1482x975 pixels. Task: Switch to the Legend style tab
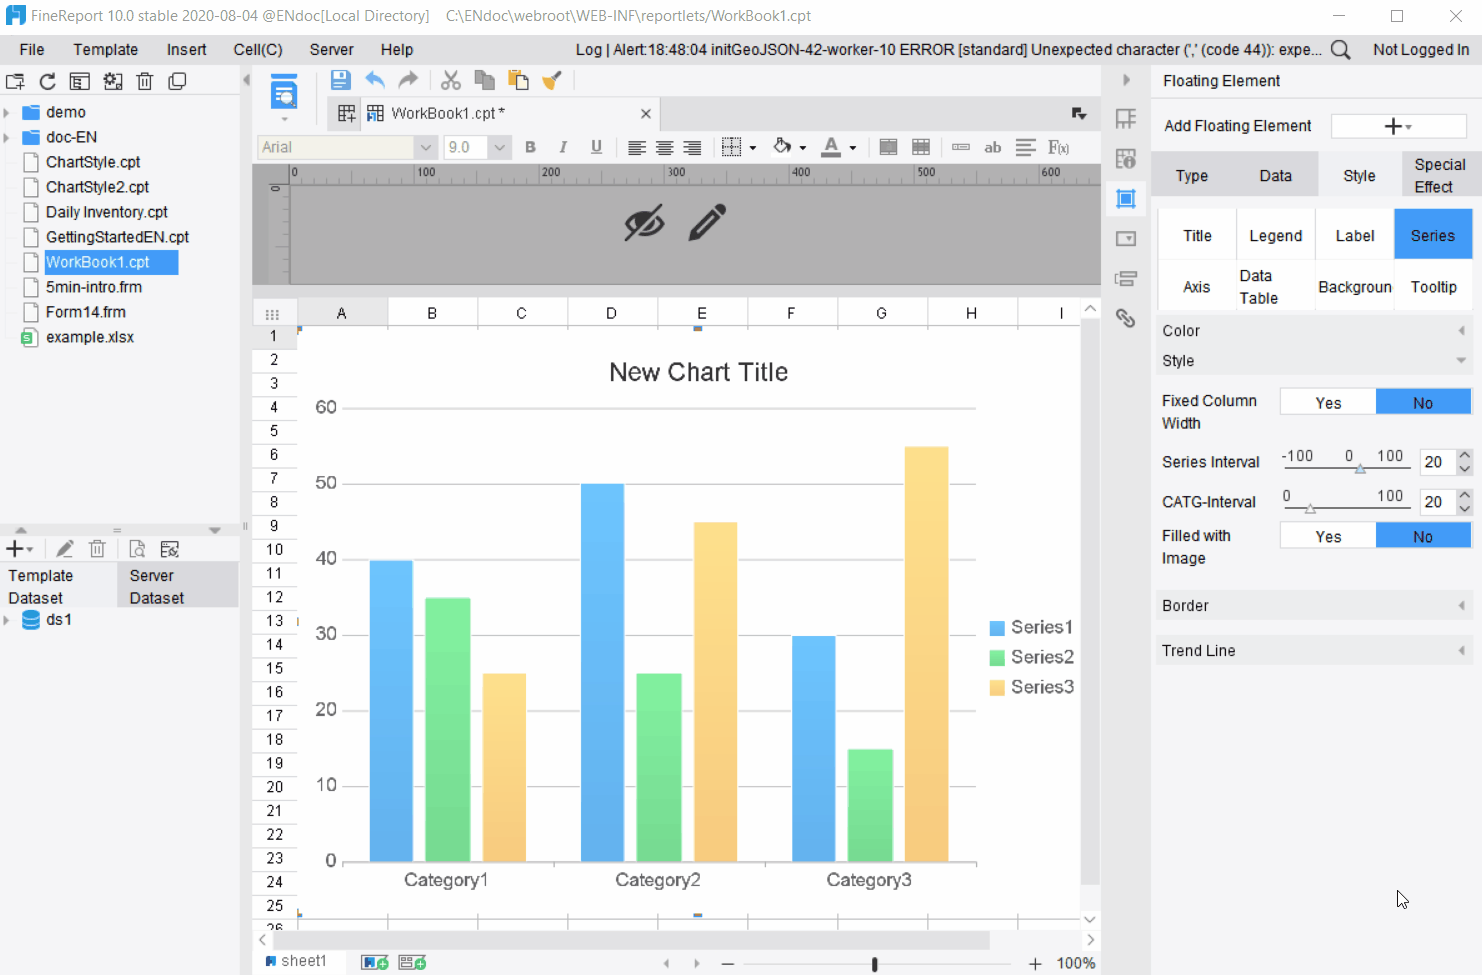(x=1276, y=236)
